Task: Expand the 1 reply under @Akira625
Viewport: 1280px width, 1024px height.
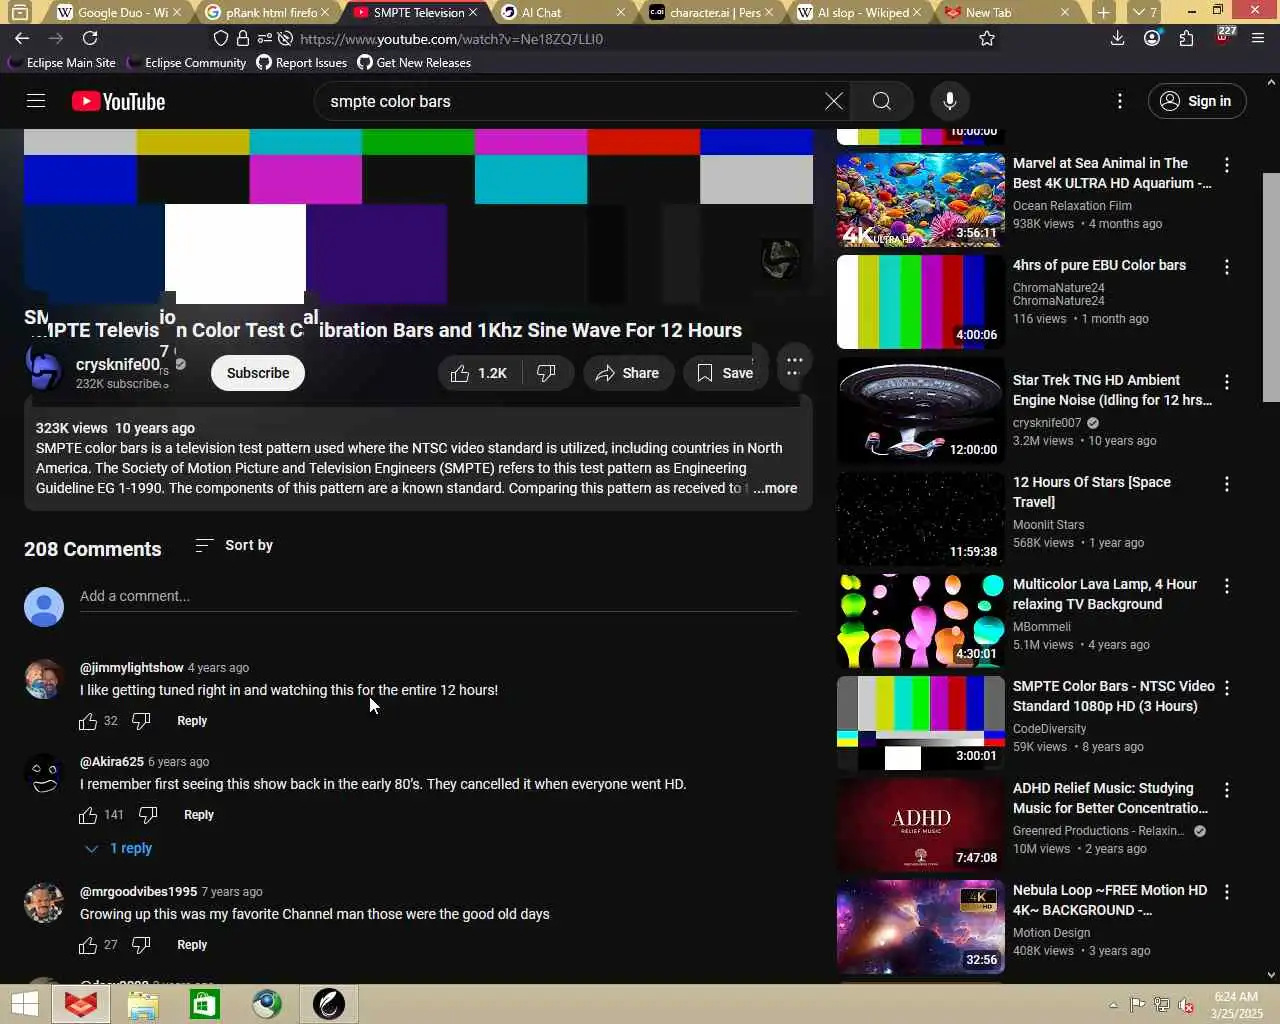Action: pyautogui.click(x=118, y=848)
